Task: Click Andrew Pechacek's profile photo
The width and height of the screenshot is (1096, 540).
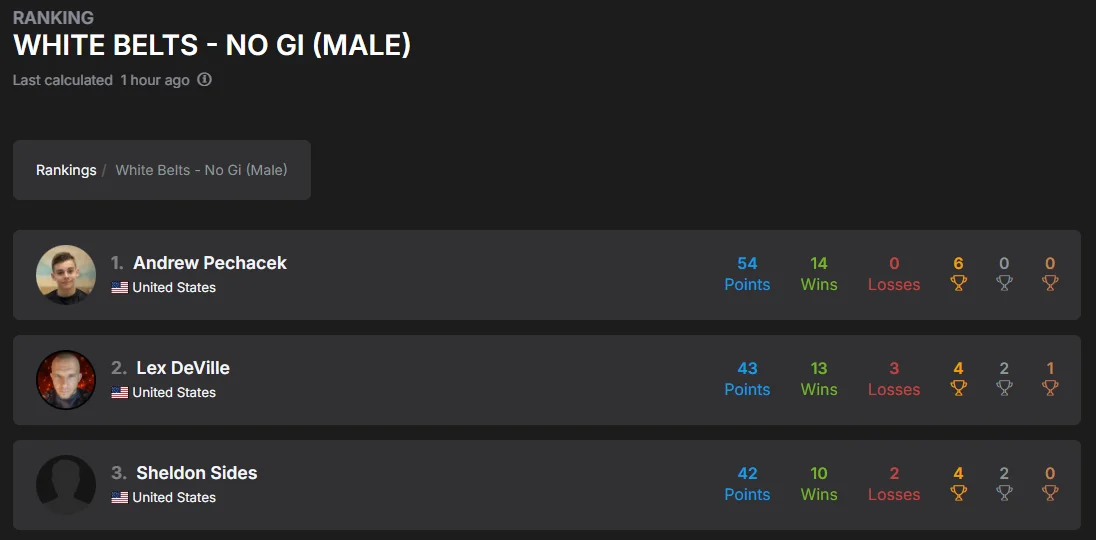Action: (x=66, y=275)
